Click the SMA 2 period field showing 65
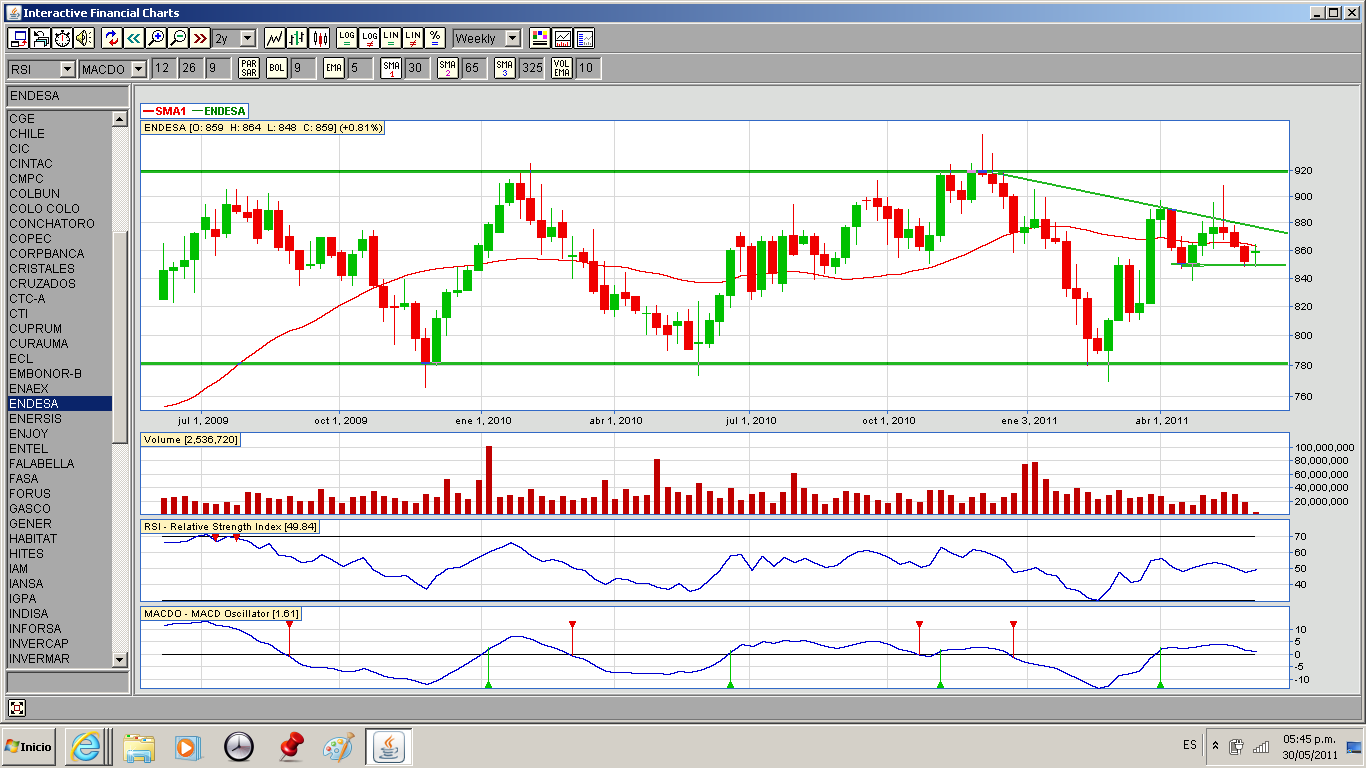The image size is (1366, 768). [474, 68]
